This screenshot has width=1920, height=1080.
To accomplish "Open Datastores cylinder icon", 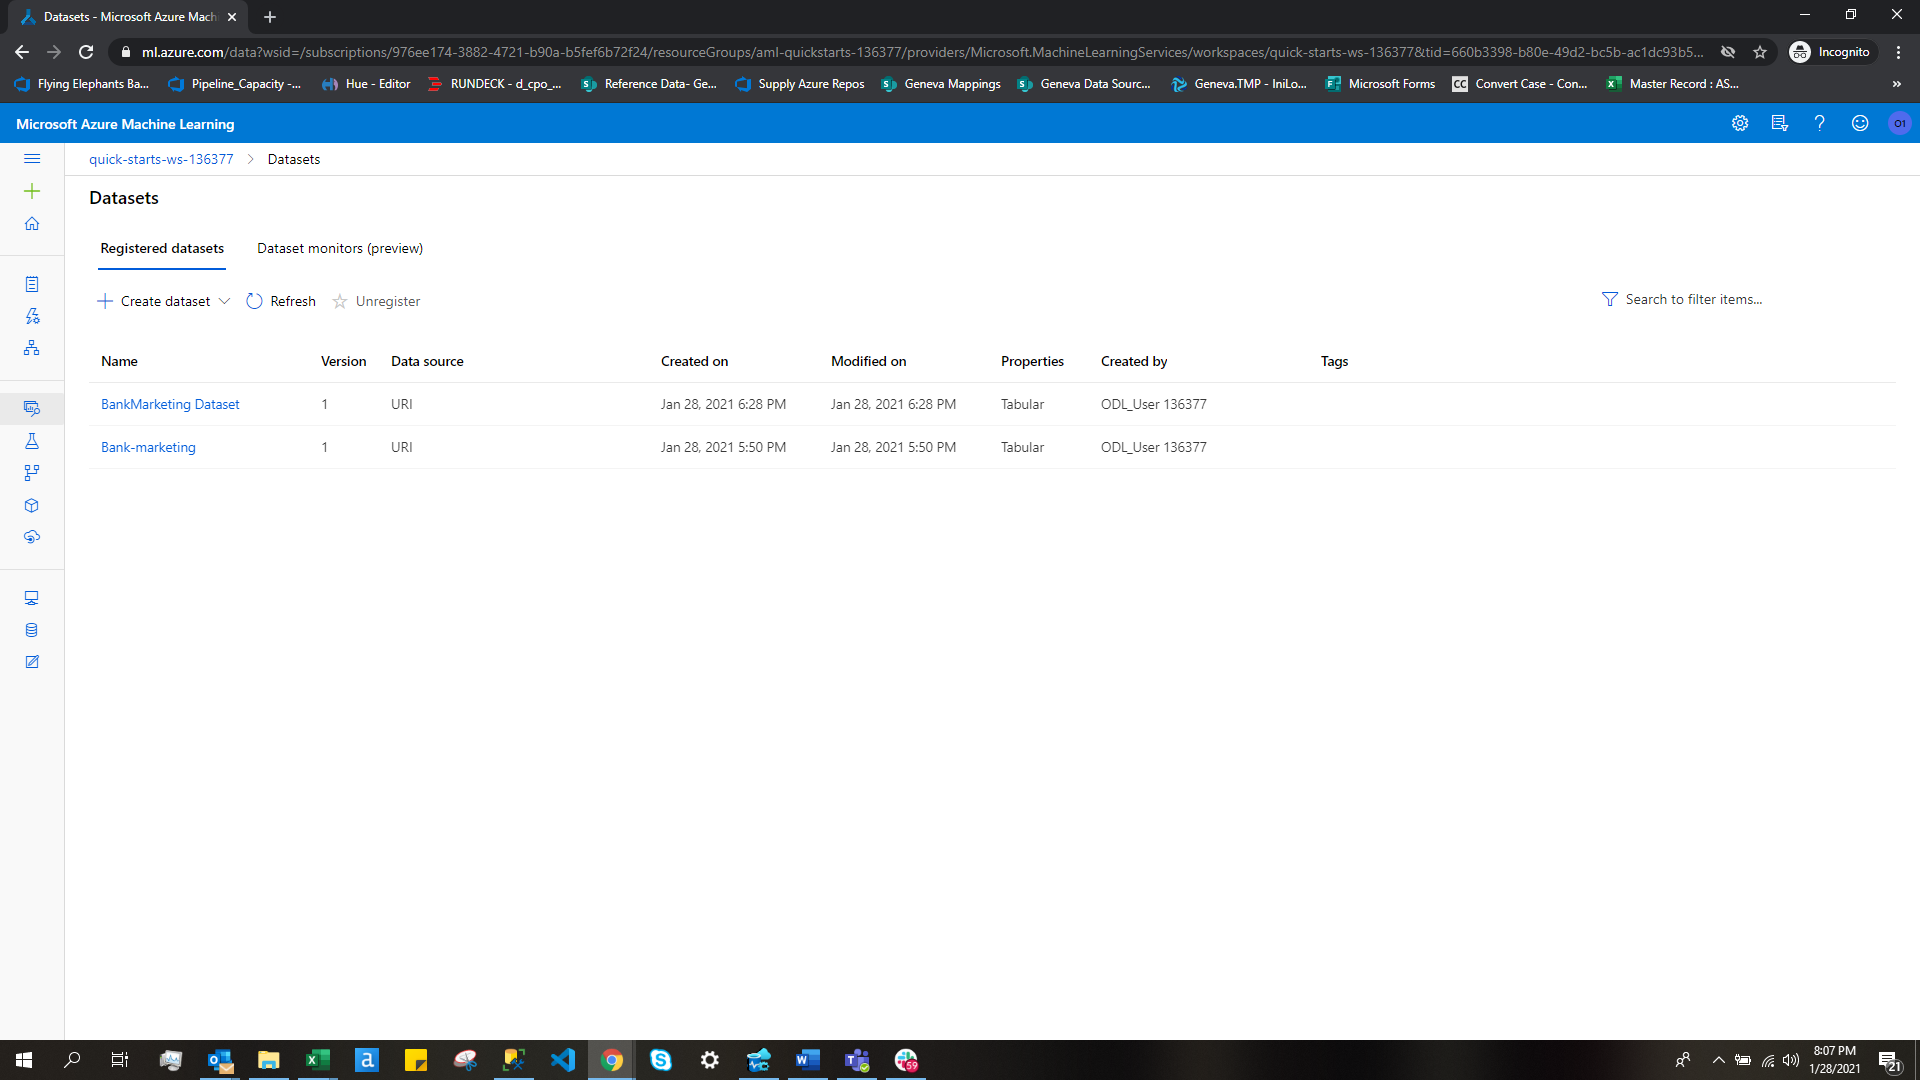I will click(x=32, y=630).
